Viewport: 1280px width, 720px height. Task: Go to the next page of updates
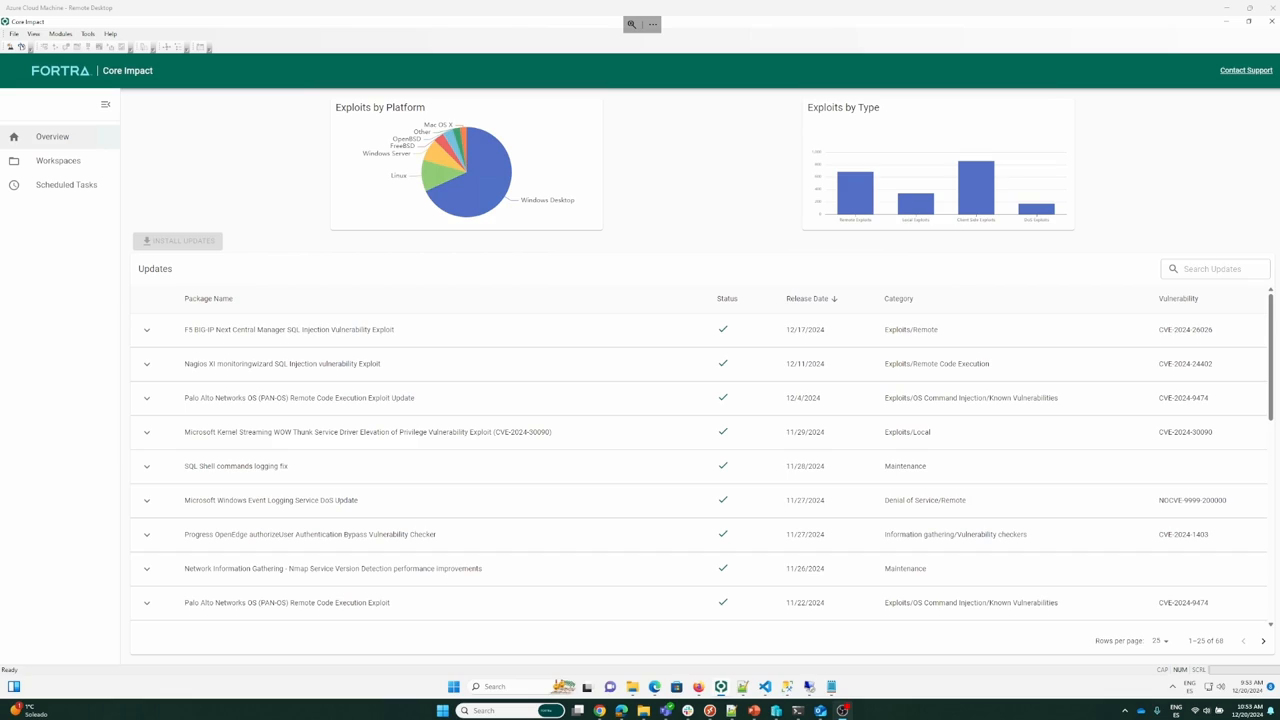point(1263,641)
